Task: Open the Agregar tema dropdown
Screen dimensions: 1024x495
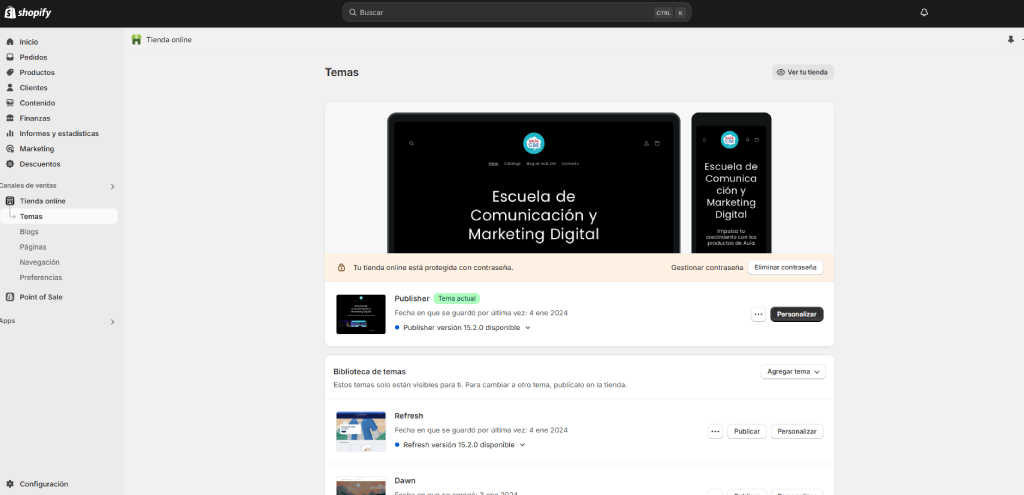Action: pos(793,372)
